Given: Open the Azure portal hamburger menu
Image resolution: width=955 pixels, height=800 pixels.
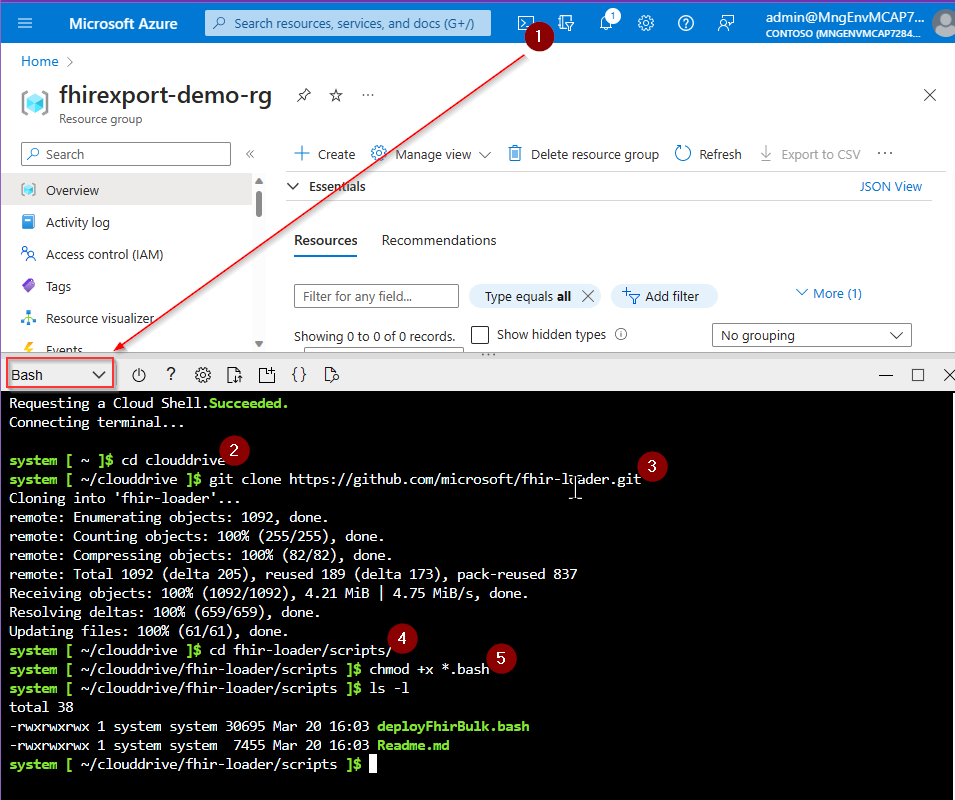Looking at the screenshot, I should tap(25, 23).
